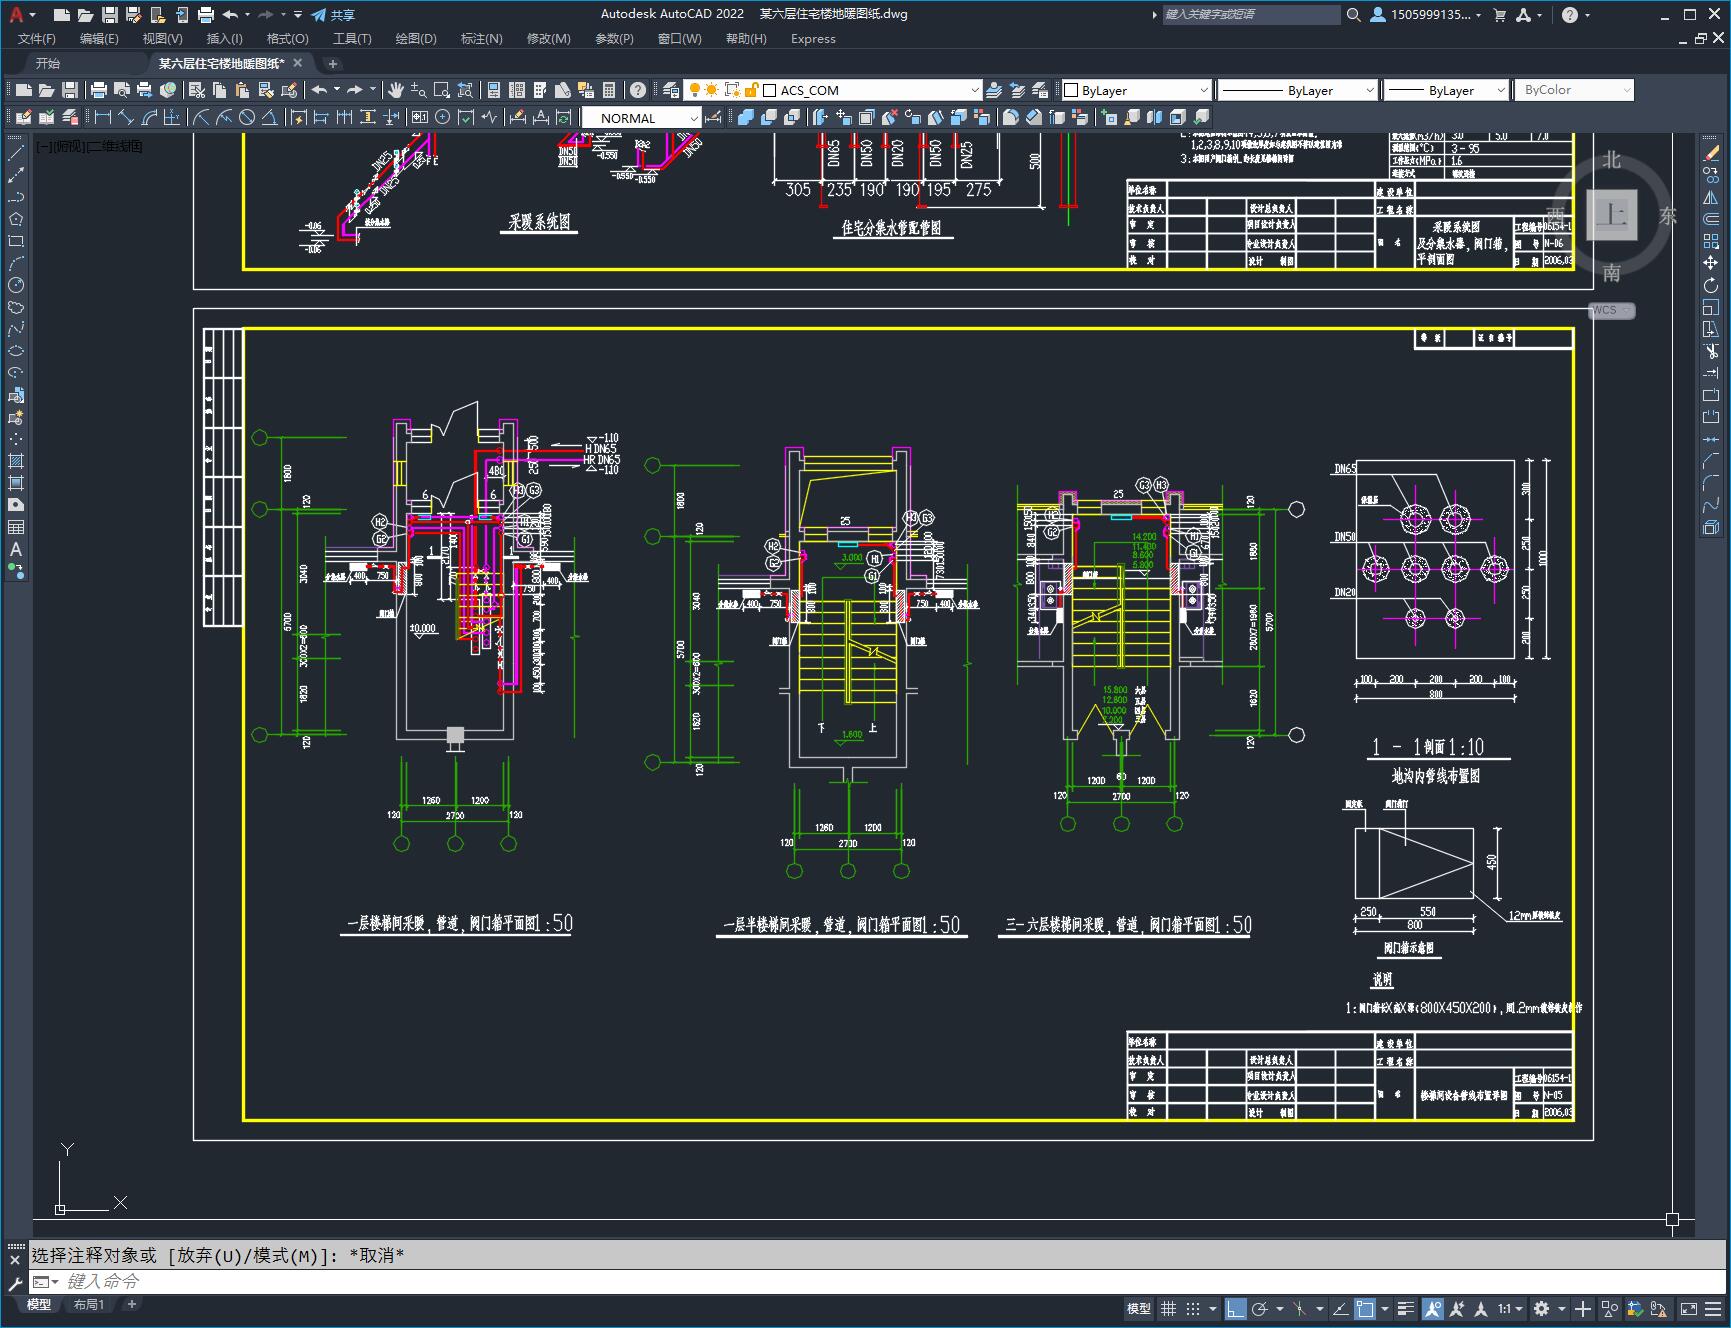1731x1328 pixels.
Task: Open the Layer Properties Manager icon
Action: pos(670,90)
